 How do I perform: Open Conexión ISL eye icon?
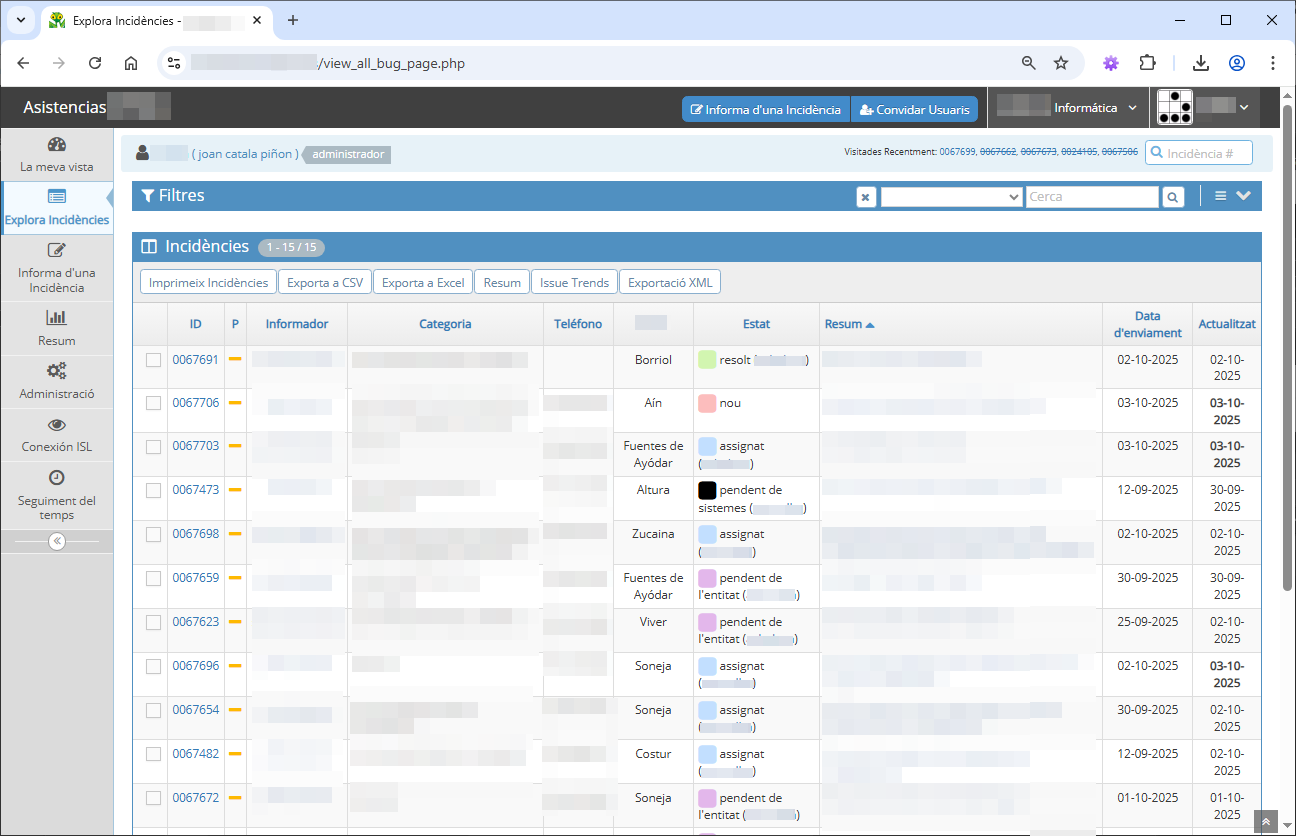point(57,425)
